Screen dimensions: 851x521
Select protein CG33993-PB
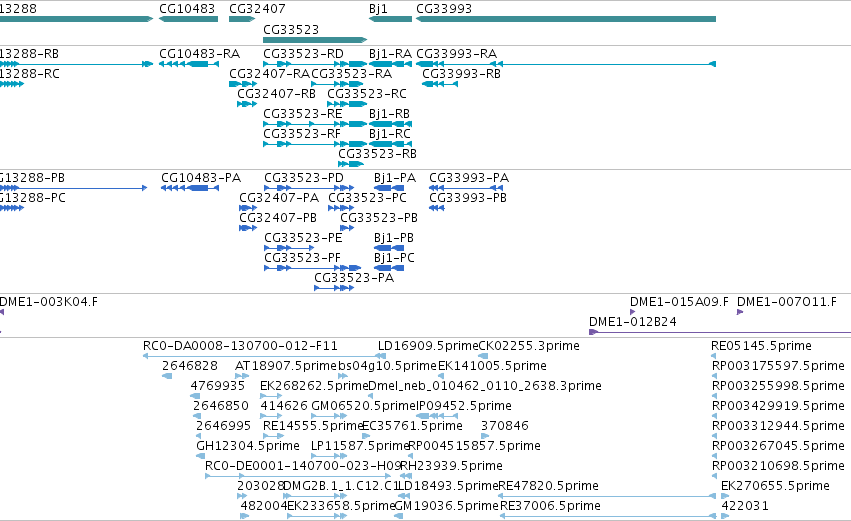(437, 208)
